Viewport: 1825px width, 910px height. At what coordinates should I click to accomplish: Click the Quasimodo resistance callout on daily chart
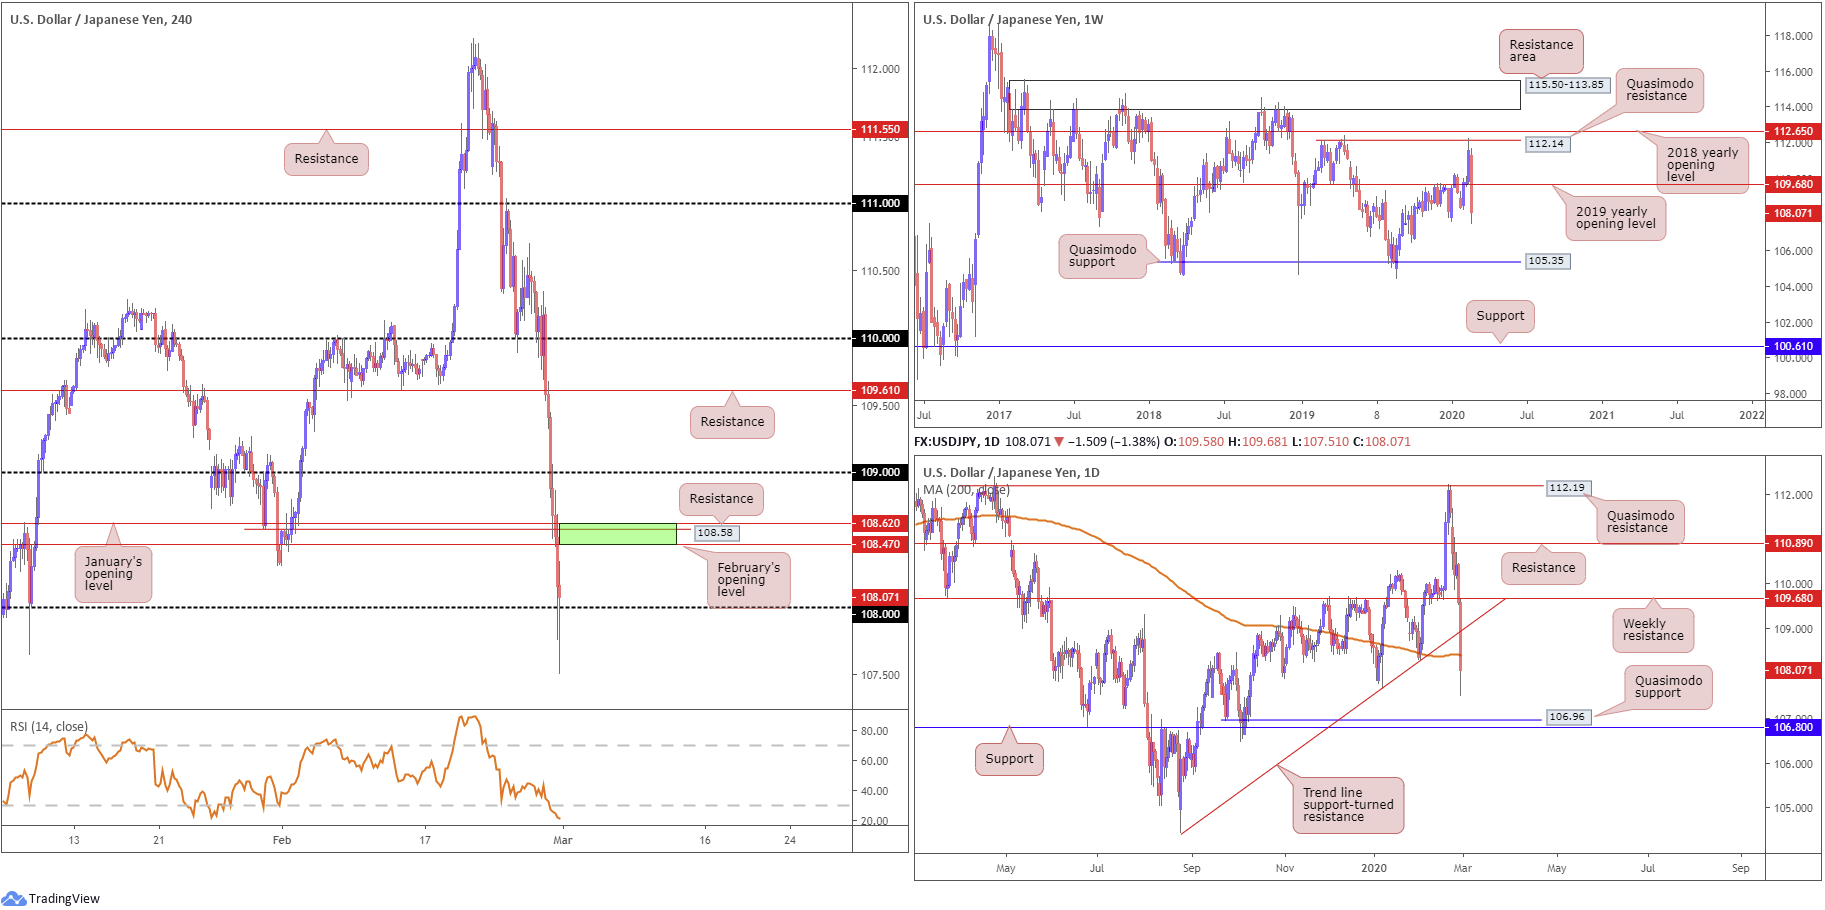pos(1640,522)
